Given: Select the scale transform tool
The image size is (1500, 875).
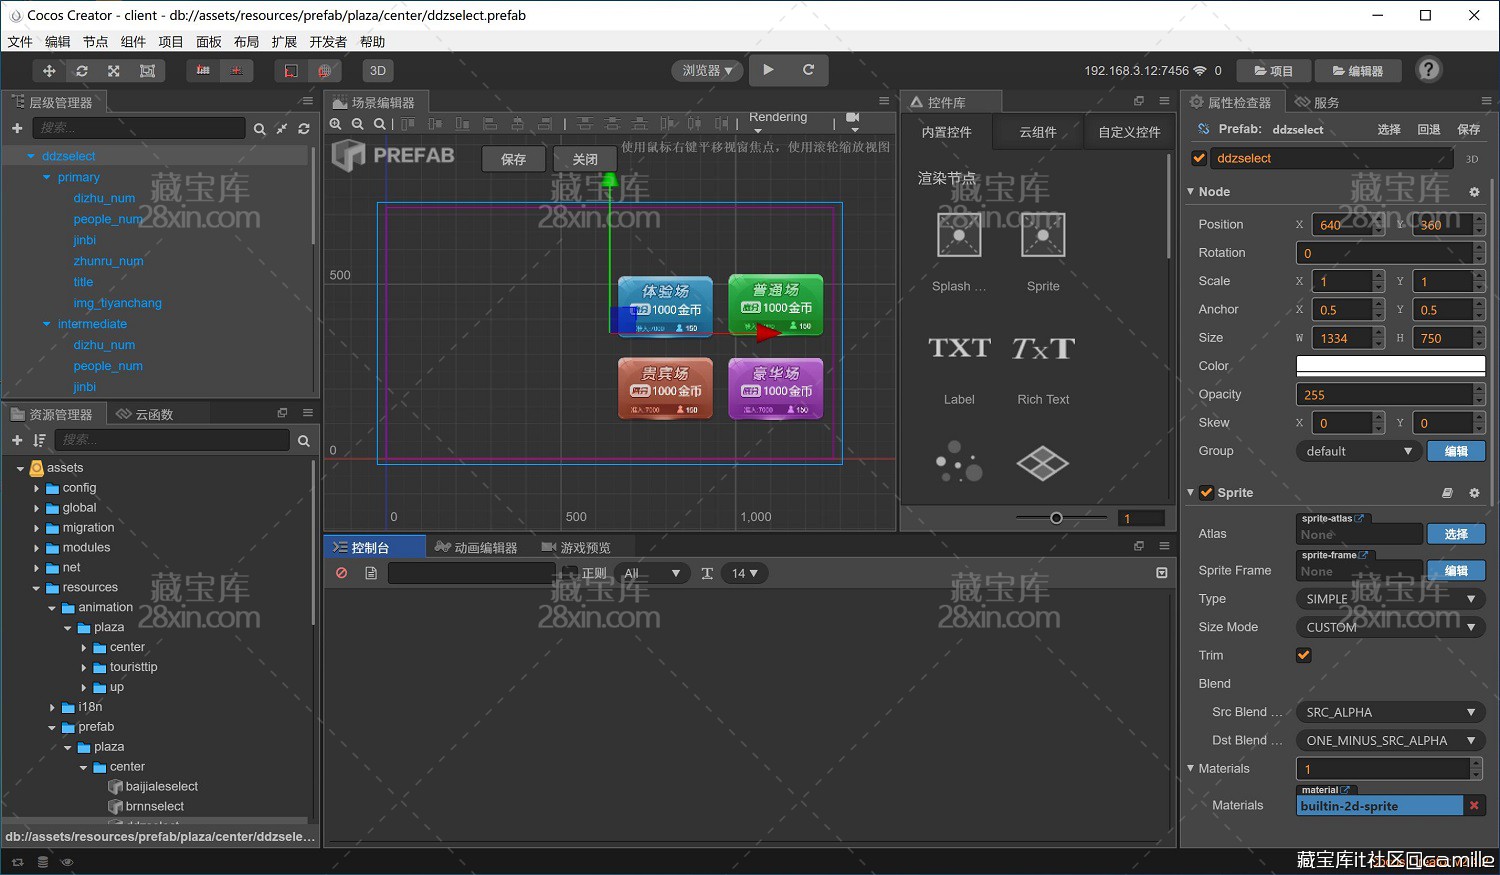Looking at the screenshot, I should (x=114, y=71).
